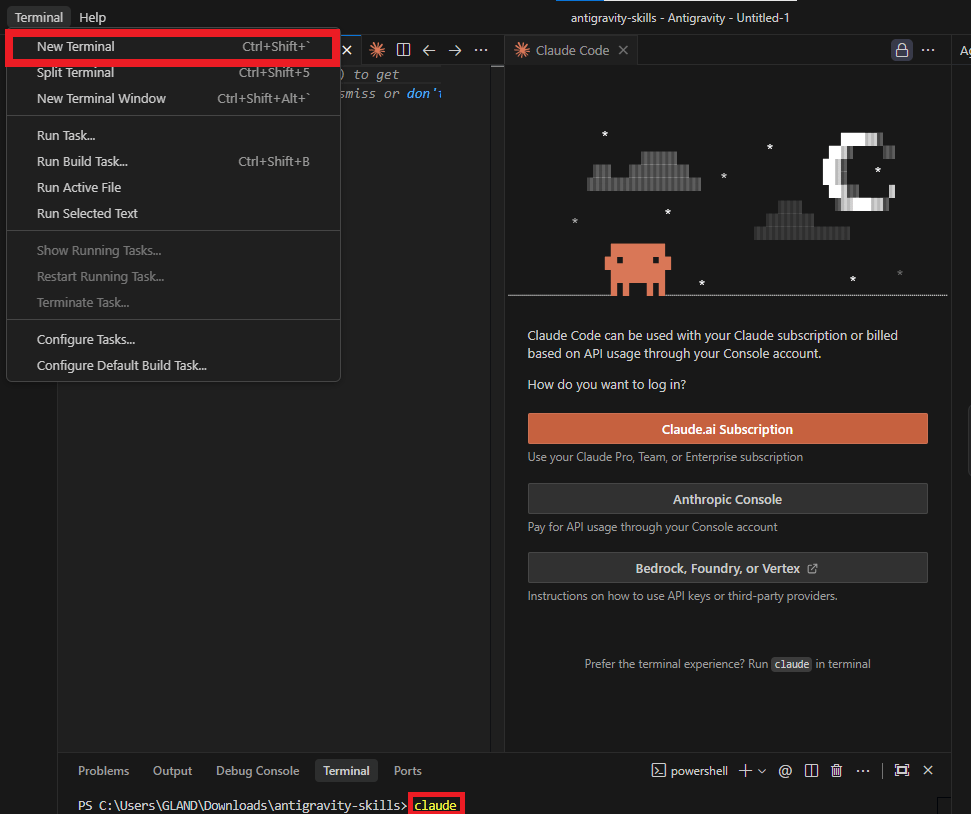Open the Problems panel tab

point(103,771)
